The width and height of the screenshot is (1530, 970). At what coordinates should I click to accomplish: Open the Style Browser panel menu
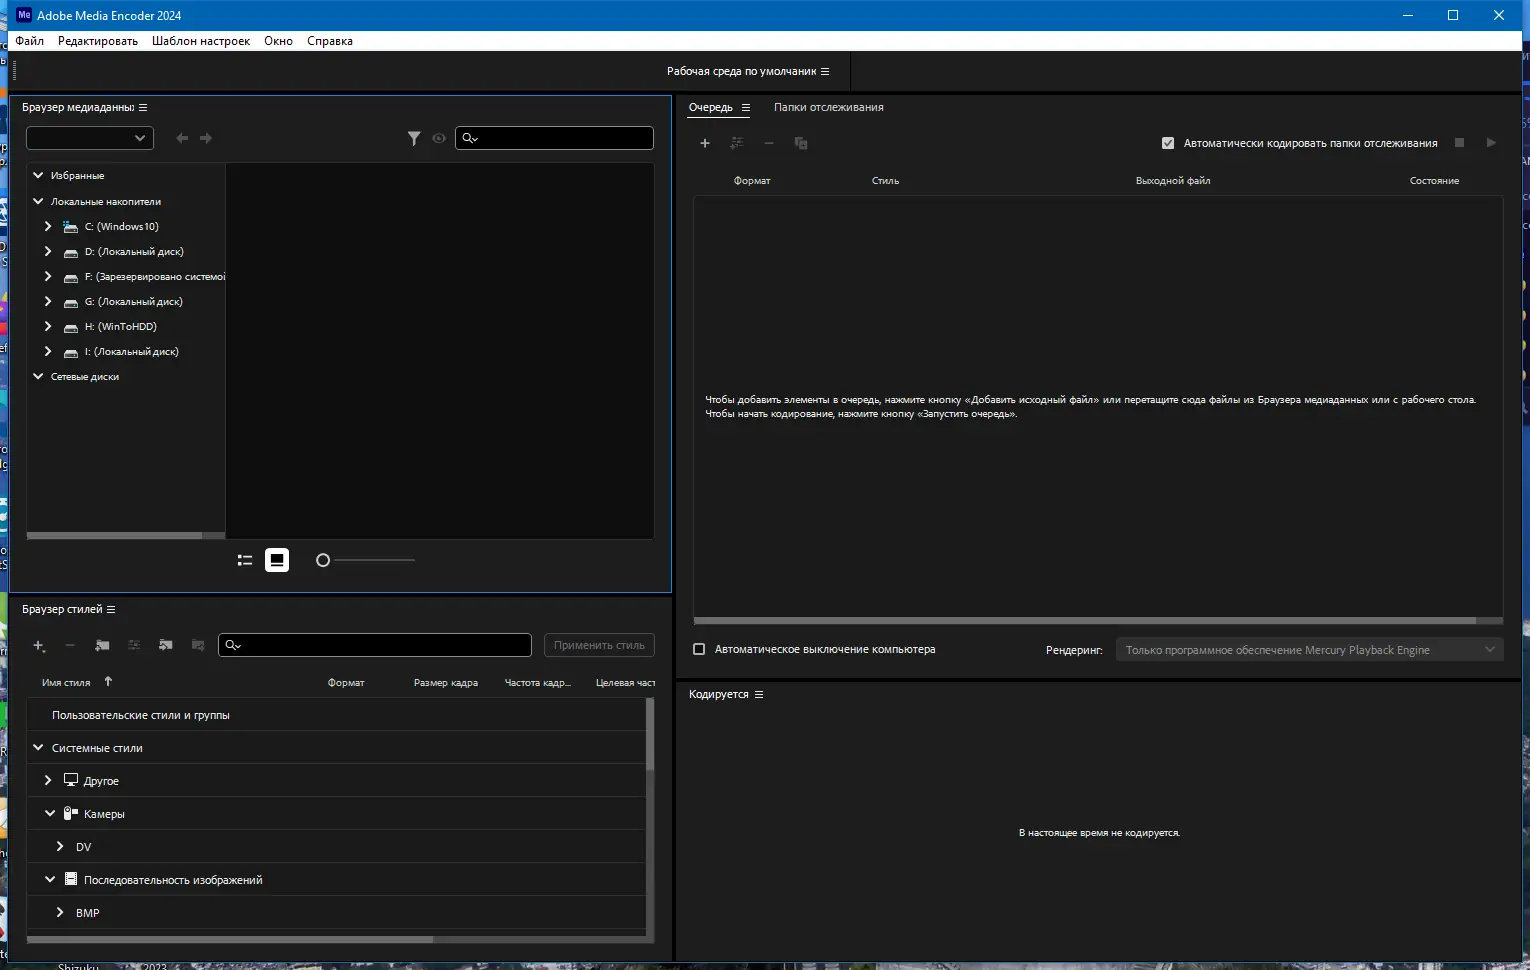point(111,609)
